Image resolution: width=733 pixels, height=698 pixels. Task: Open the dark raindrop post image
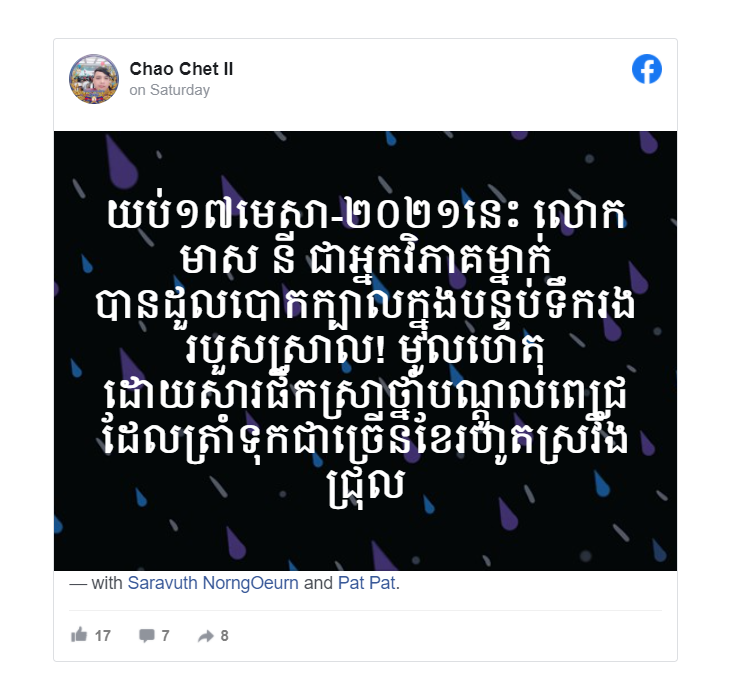[x=366, y=351]
